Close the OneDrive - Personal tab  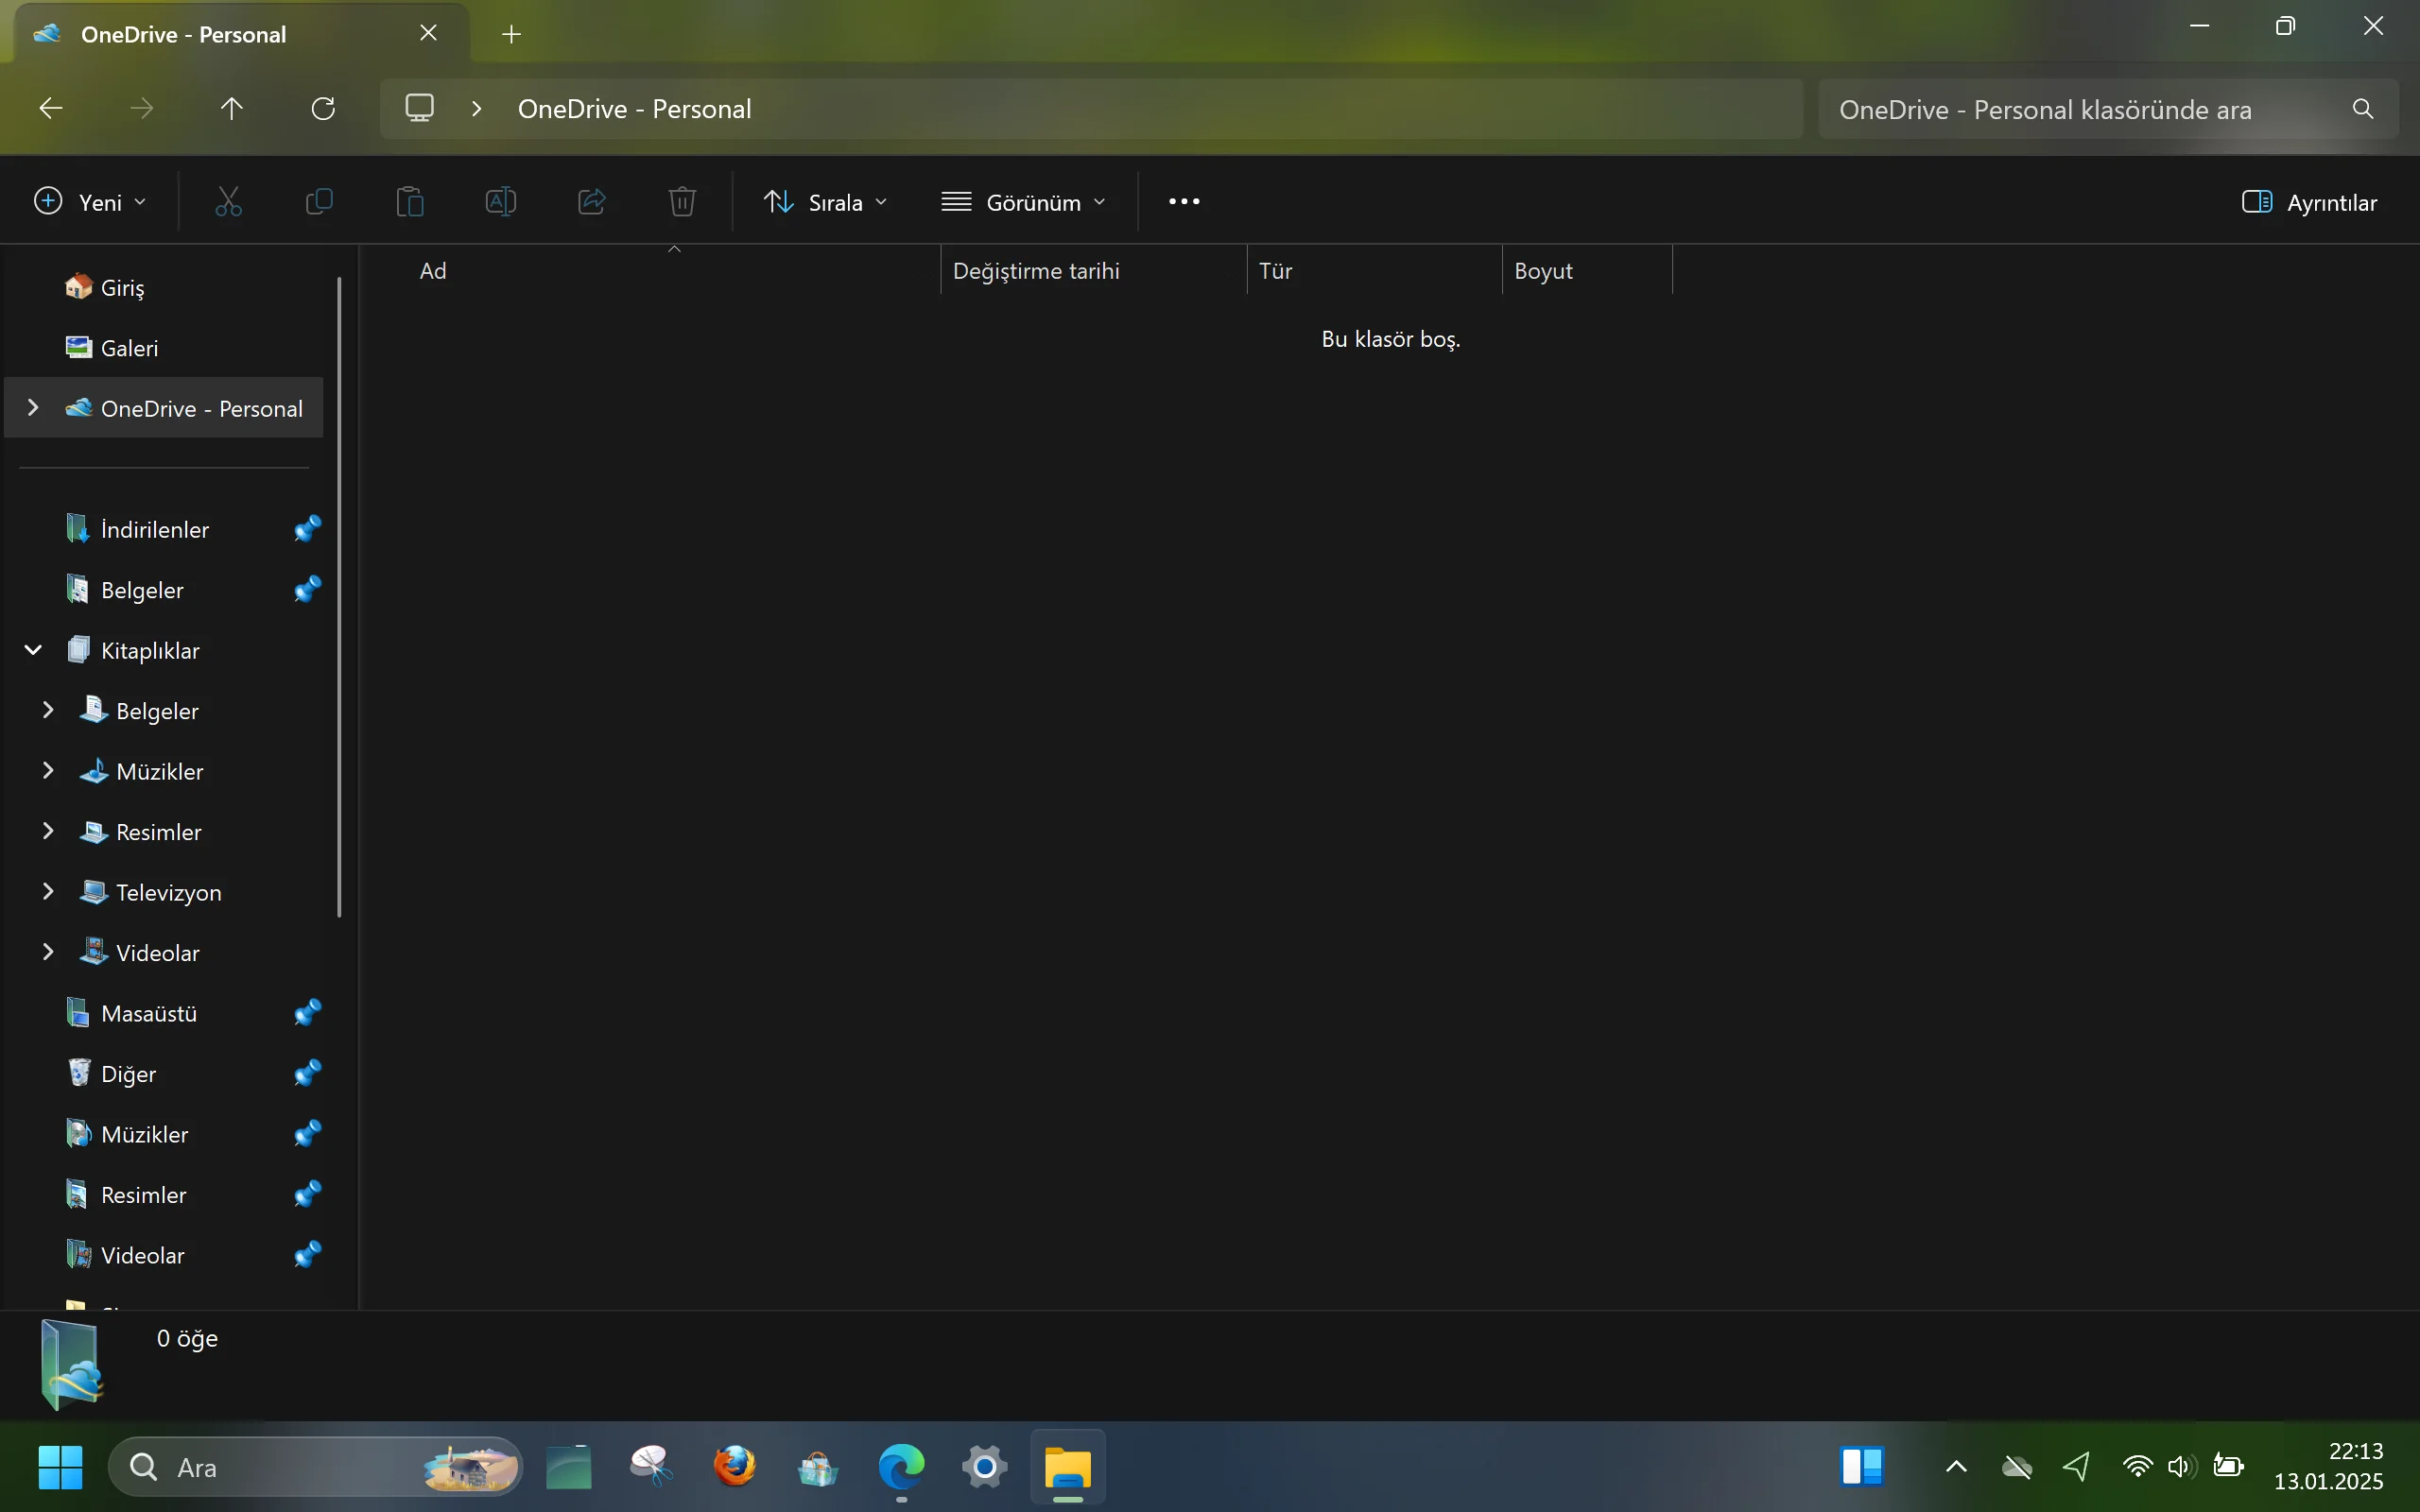coord(428,33)
